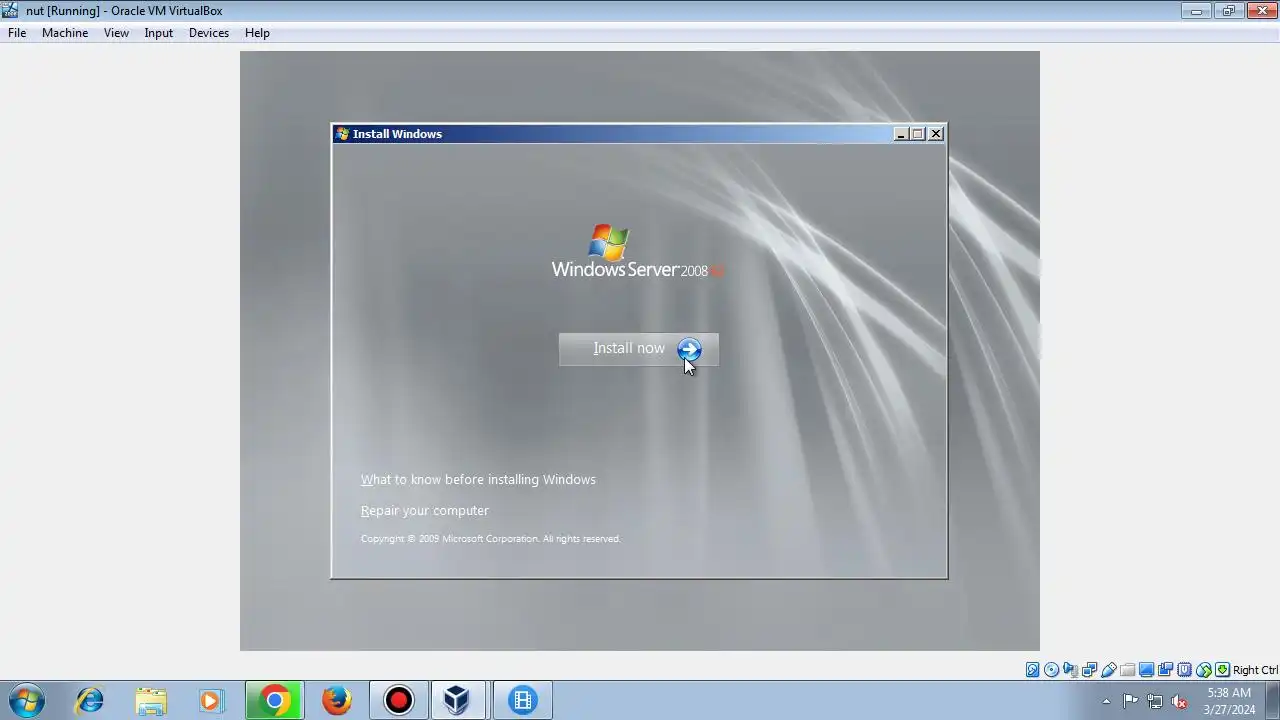Click the mouse integration status icon
The image size is (1280, 720).
point(1204,670)
